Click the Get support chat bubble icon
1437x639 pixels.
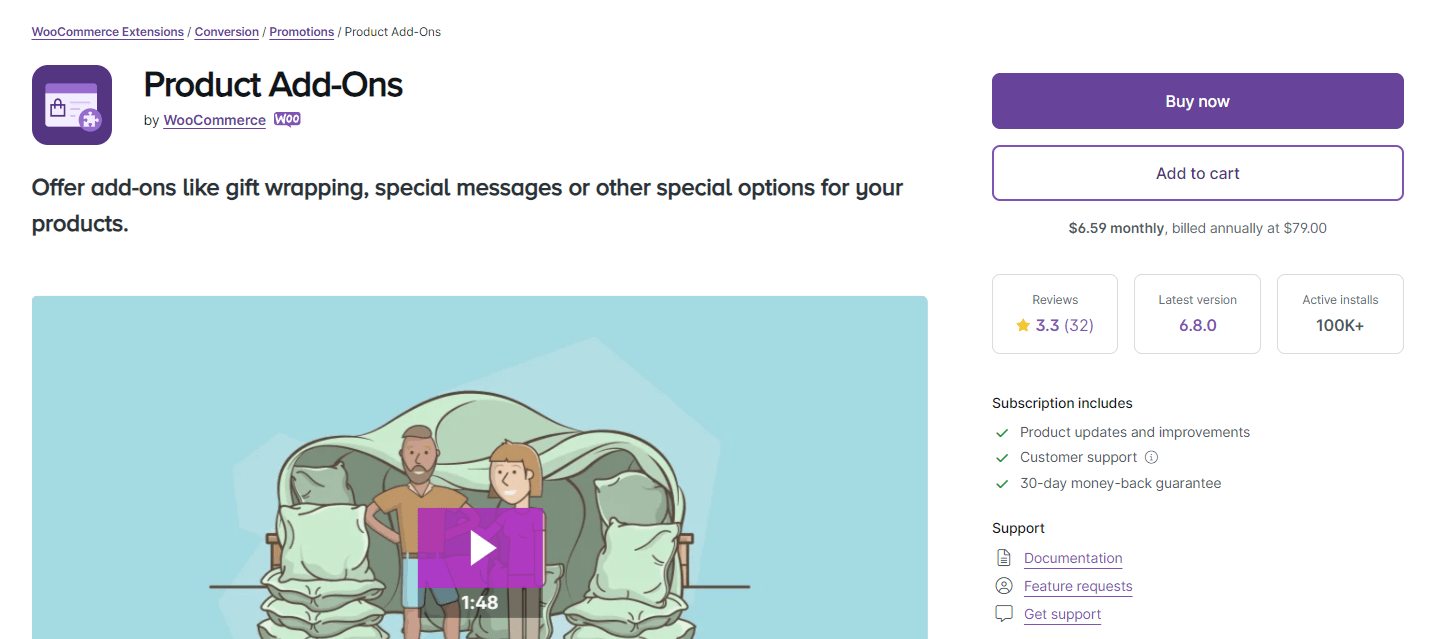(x=1003, y=613)
